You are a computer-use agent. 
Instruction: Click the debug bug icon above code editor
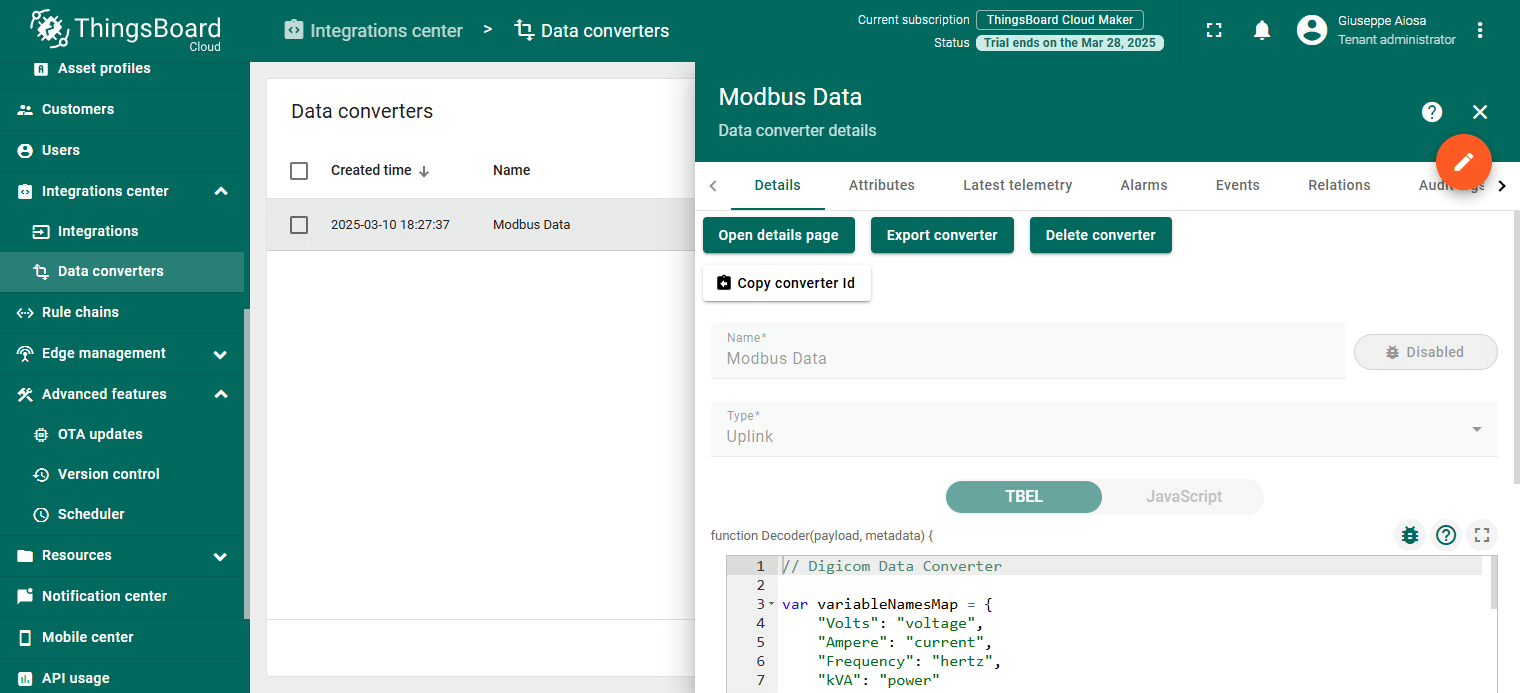(1410, 535)
